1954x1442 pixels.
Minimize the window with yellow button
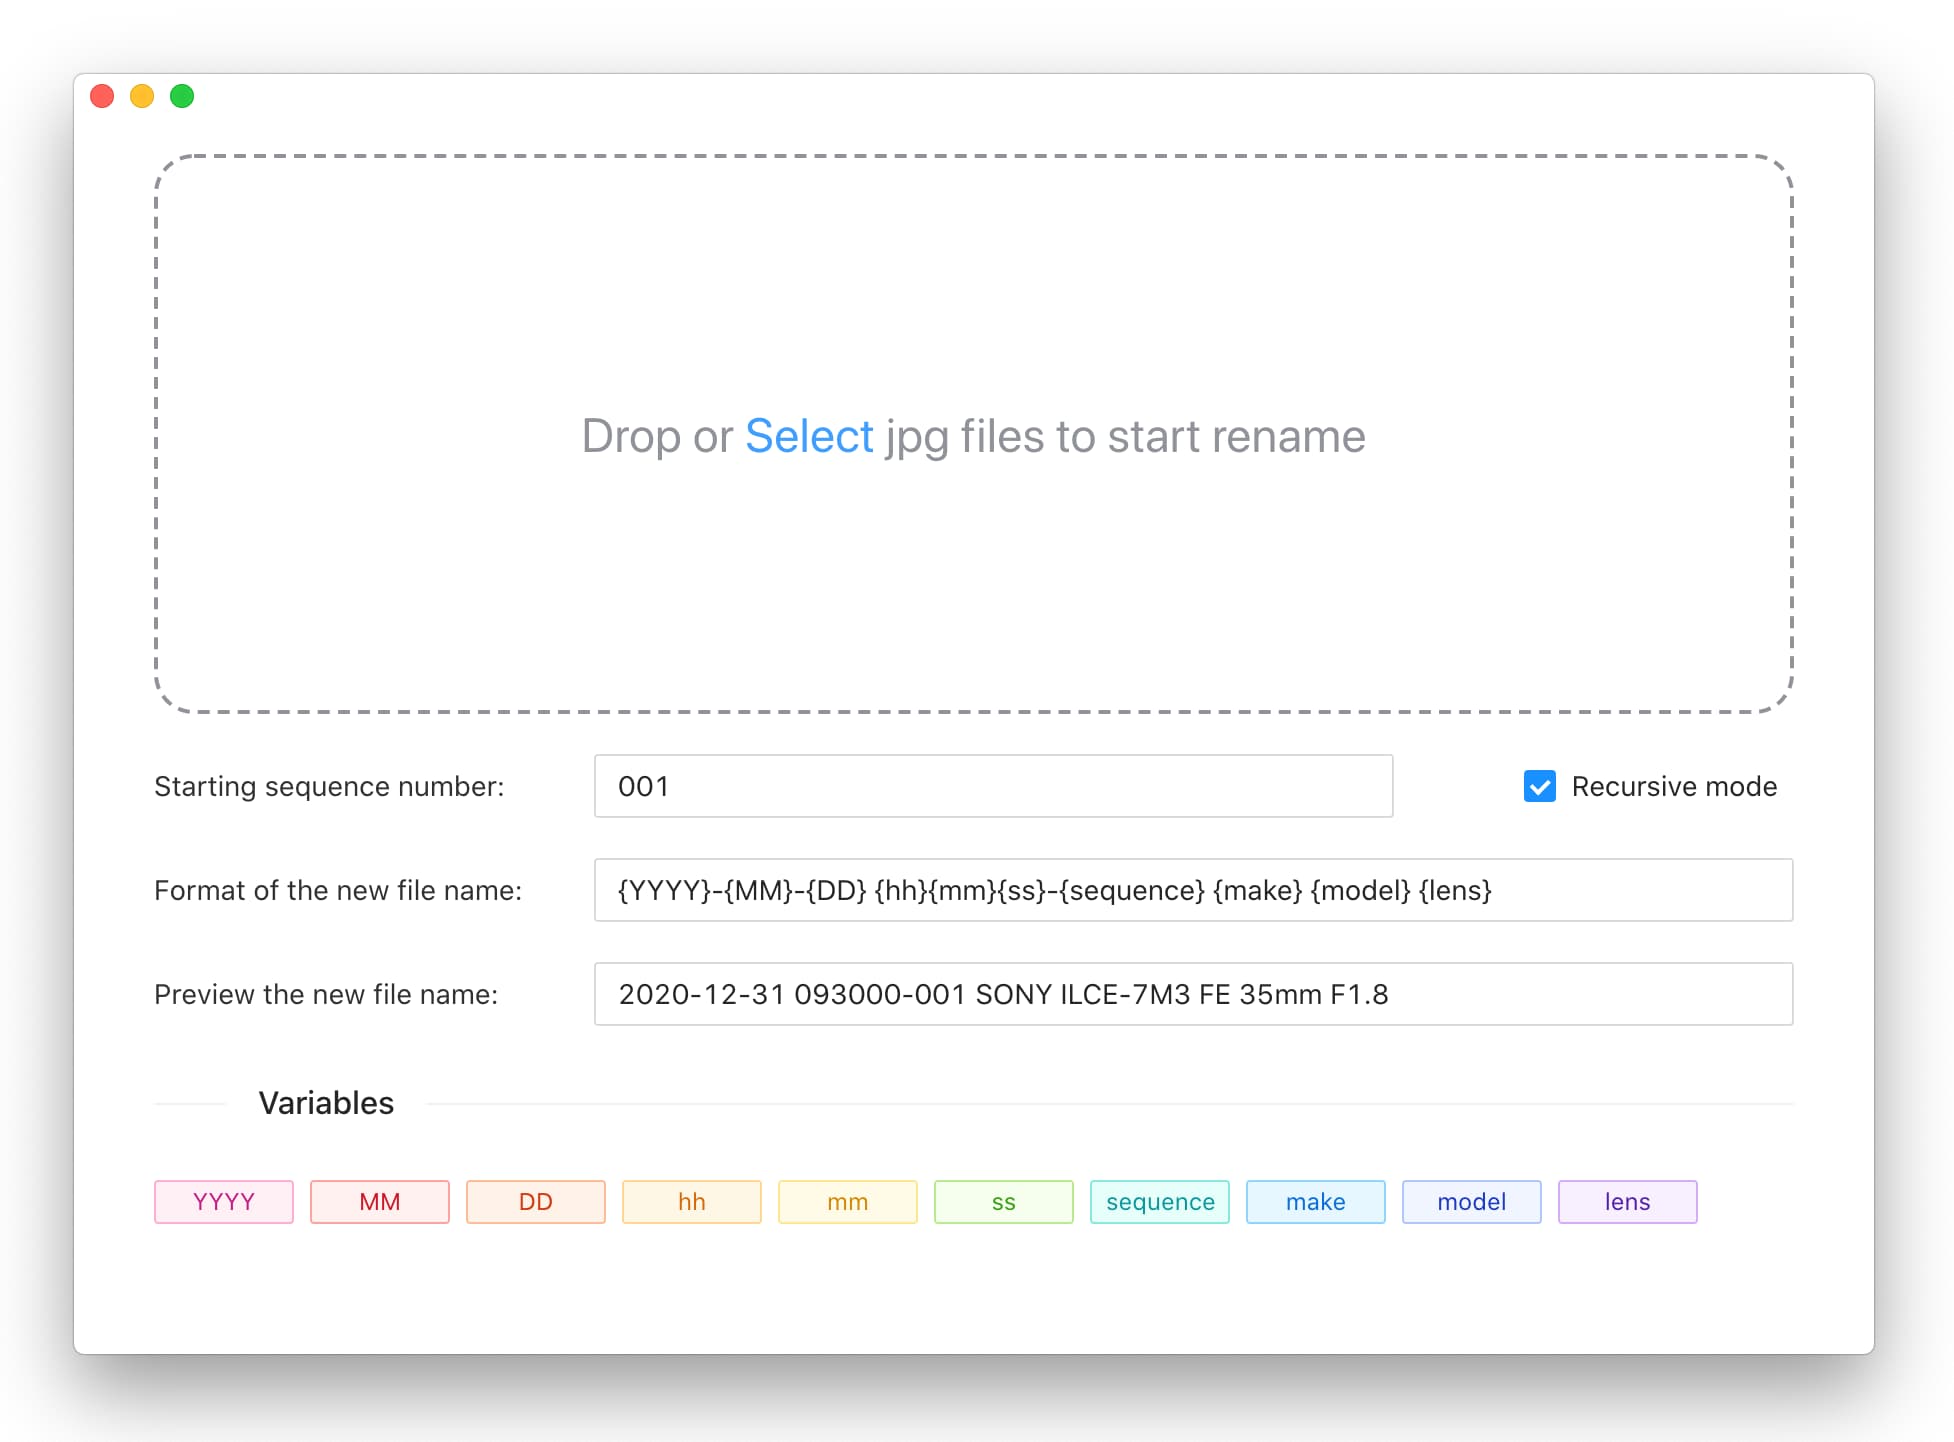pos(142,96)
